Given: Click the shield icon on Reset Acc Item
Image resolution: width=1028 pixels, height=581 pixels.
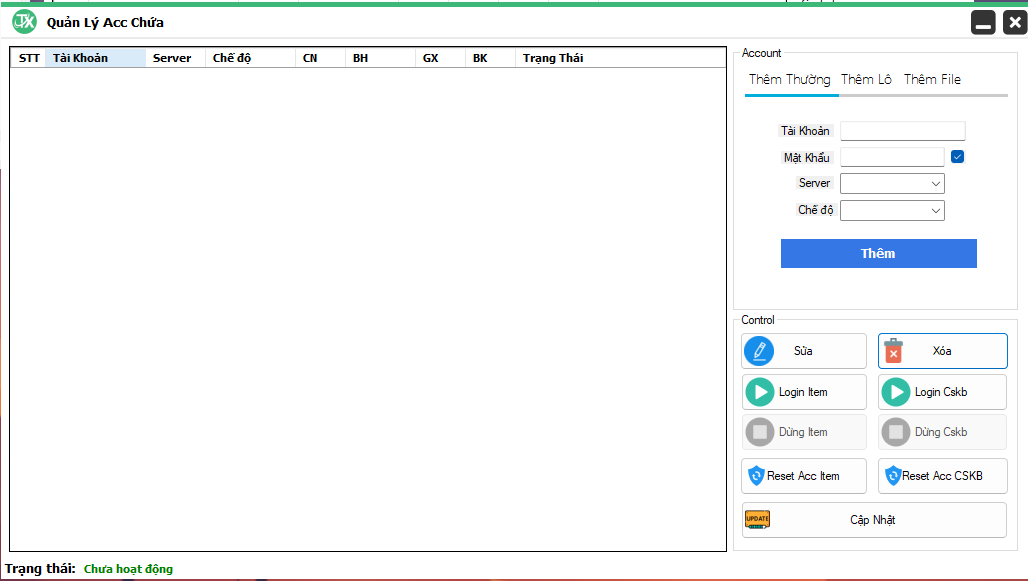Looking at the screenshot, I should coord(757,476).
